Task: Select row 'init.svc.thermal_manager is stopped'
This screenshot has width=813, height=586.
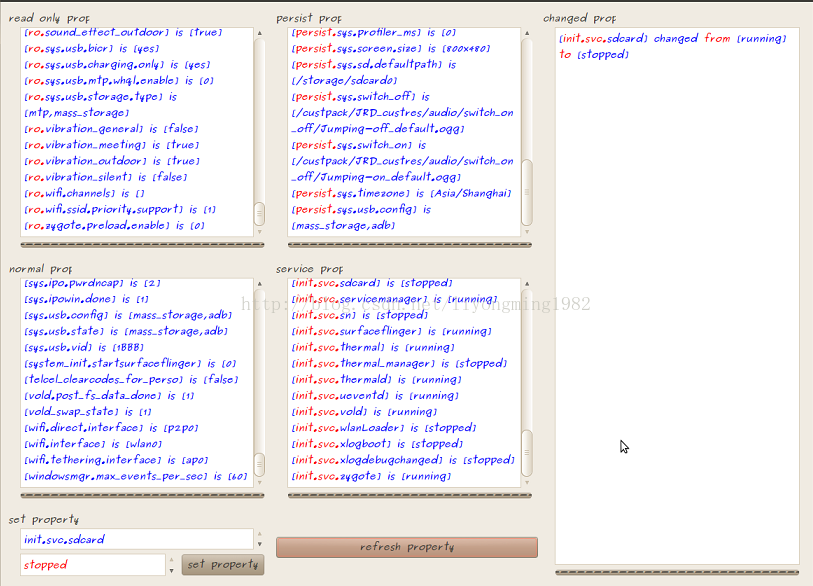Action: (x=400, y=364)
